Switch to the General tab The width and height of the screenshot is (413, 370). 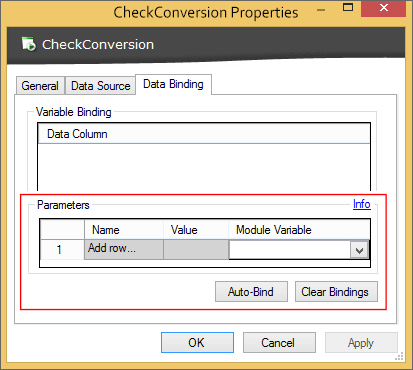point(40,86)
